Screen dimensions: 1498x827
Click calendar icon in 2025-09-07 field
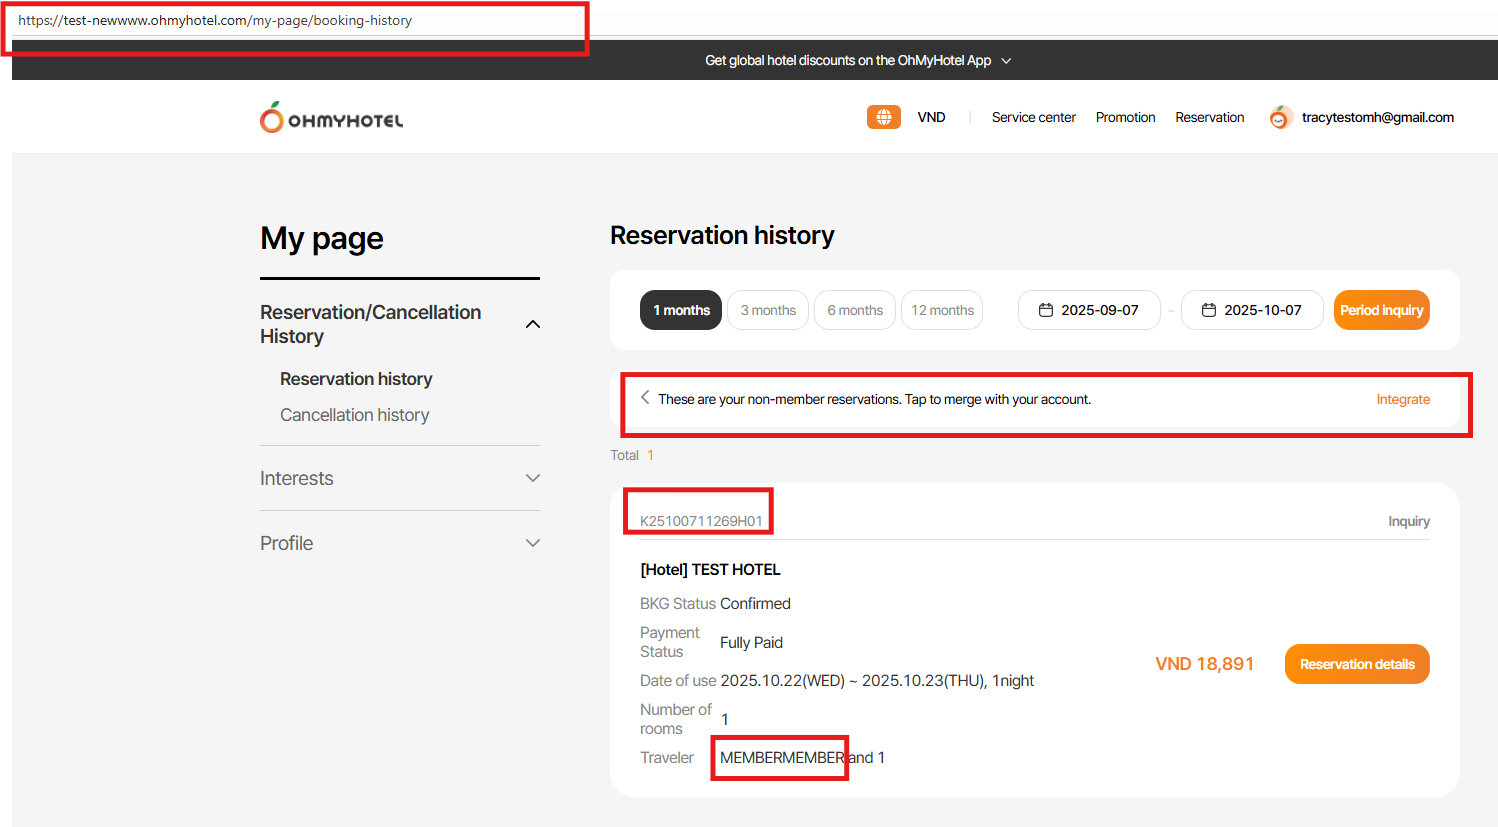pyautogui.click(x=1046, y=310)
